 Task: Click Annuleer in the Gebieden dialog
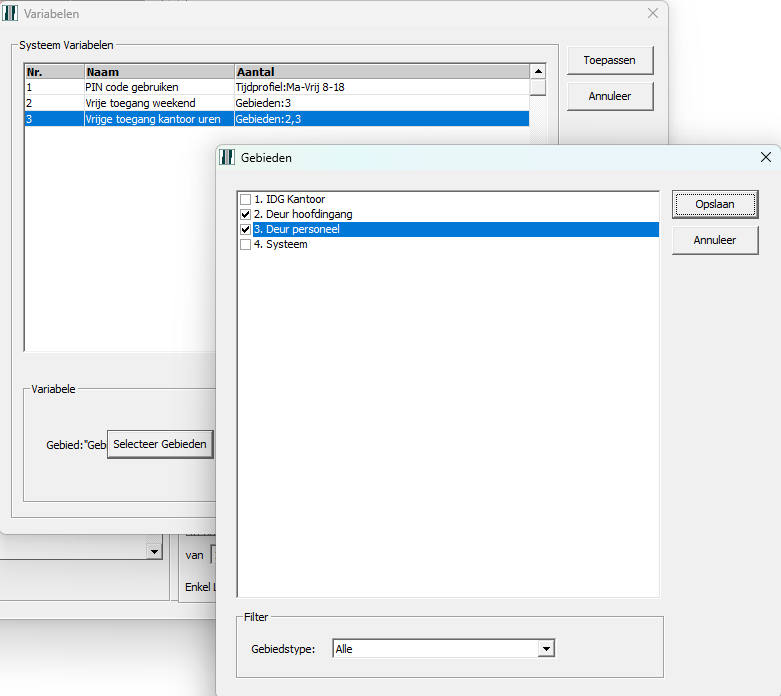tap(714, 240)
